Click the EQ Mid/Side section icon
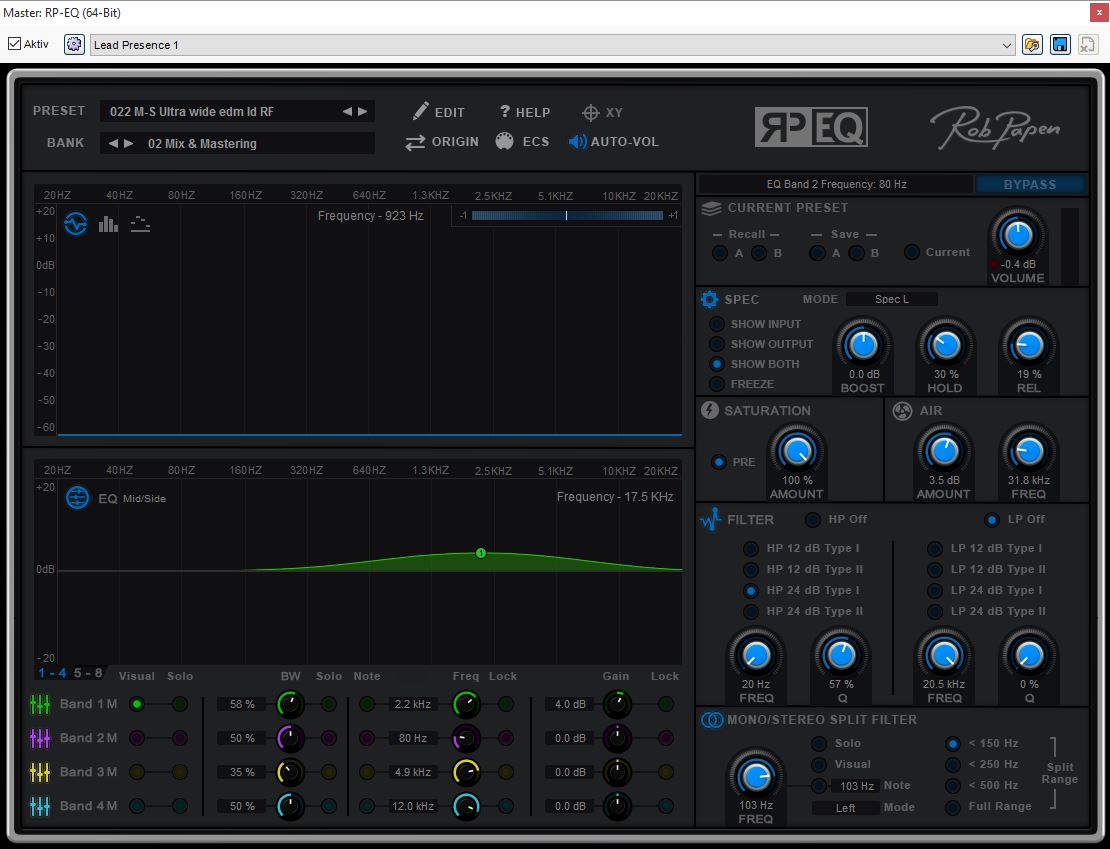This screenshot has height=849, width=1110. [x=77, y=498]
